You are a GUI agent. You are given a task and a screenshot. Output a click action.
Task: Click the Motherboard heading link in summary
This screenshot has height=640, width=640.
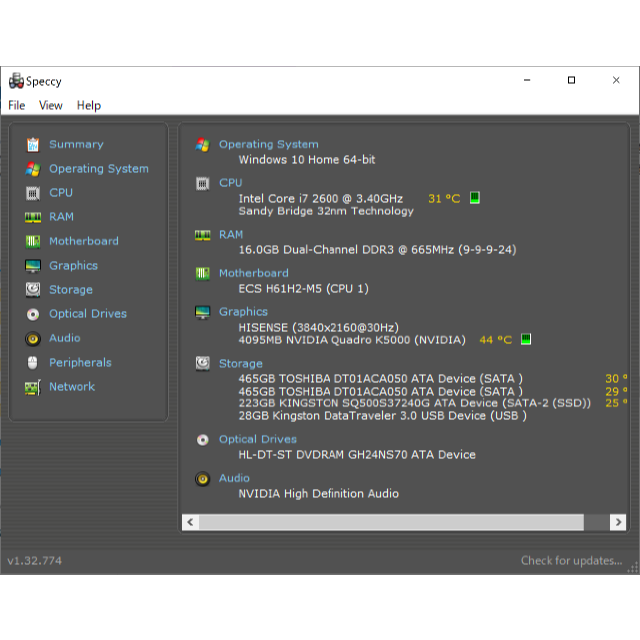[x=254, y=273]
